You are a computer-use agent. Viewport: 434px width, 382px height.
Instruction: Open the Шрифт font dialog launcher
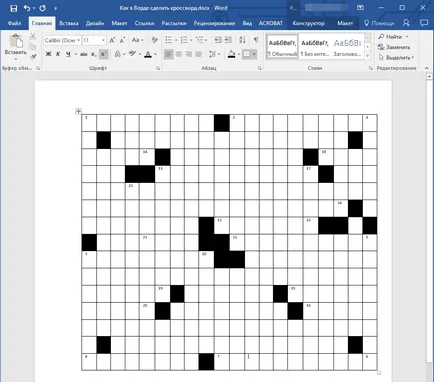157,68
